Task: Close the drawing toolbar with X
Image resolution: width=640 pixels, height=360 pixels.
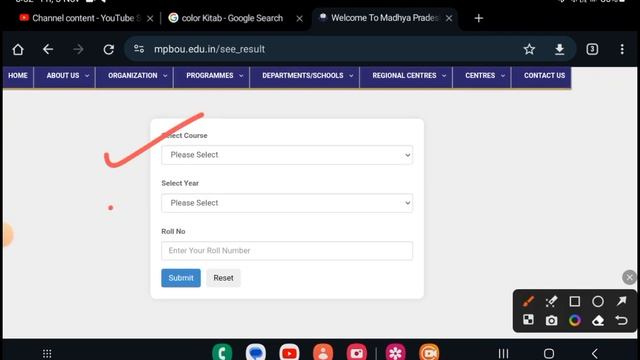Action: 629,278
